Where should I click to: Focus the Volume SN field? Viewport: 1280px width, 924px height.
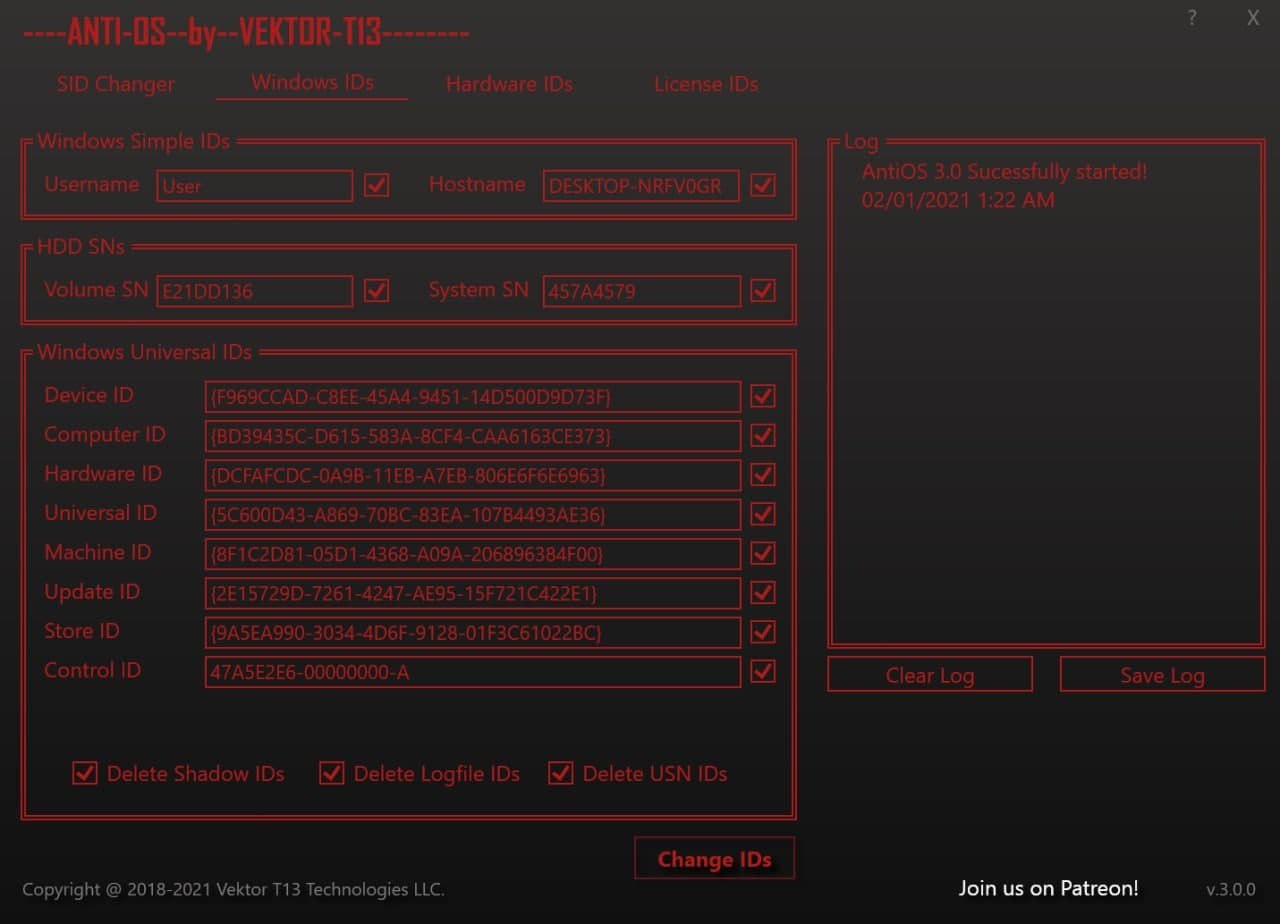click(x=255, y=291)
